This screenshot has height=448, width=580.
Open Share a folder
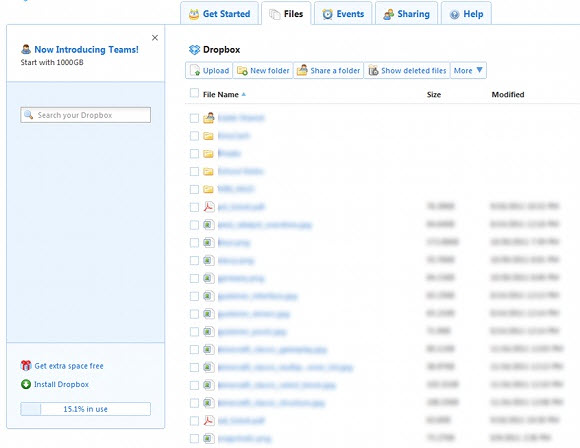[328, 70]
